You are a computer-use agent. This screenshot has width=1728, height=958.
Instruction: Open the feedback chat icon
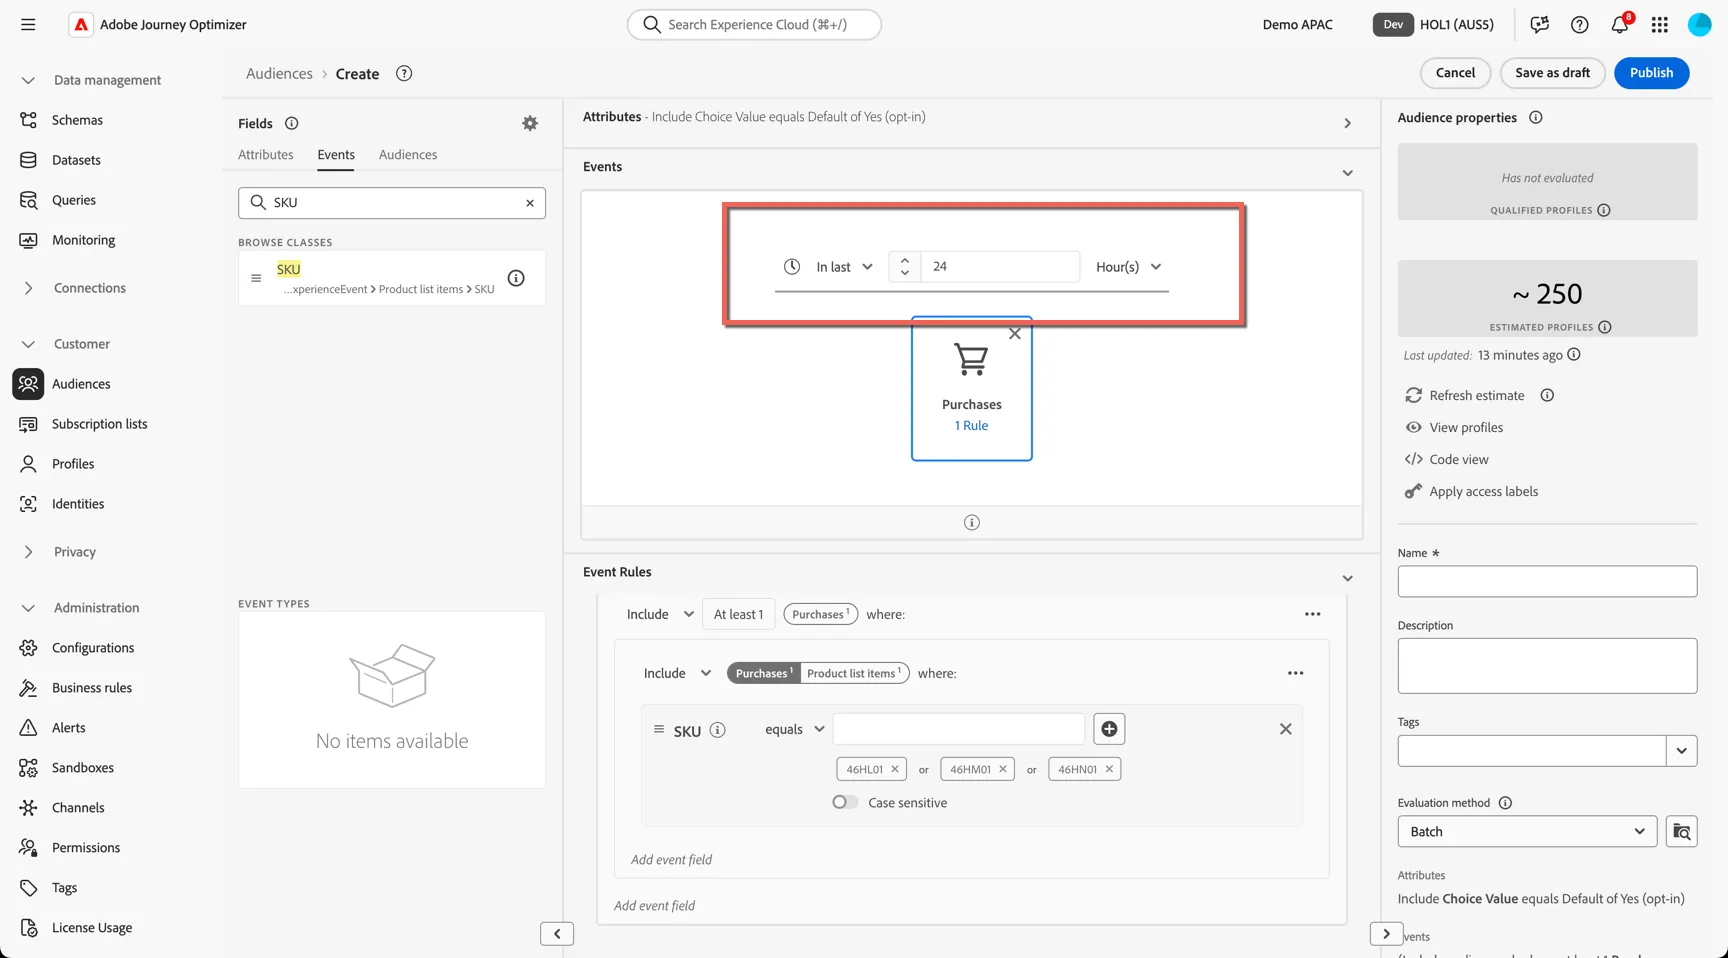tap(1540, 24)
